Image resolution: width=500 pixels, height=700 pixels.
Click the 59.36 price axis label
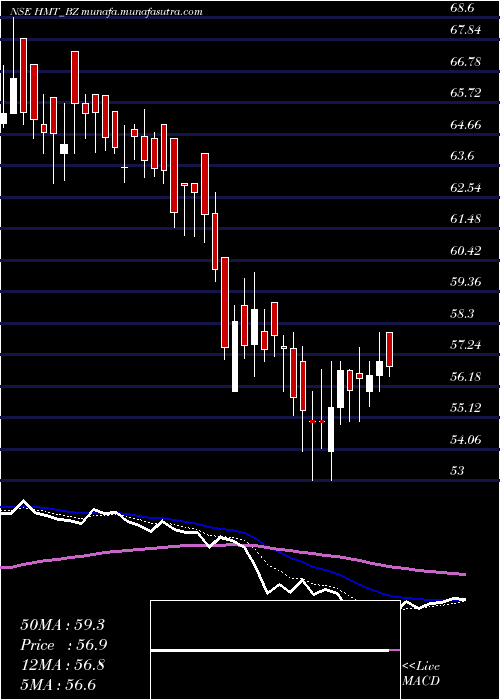pyautogui.click(x=465, y=282)
